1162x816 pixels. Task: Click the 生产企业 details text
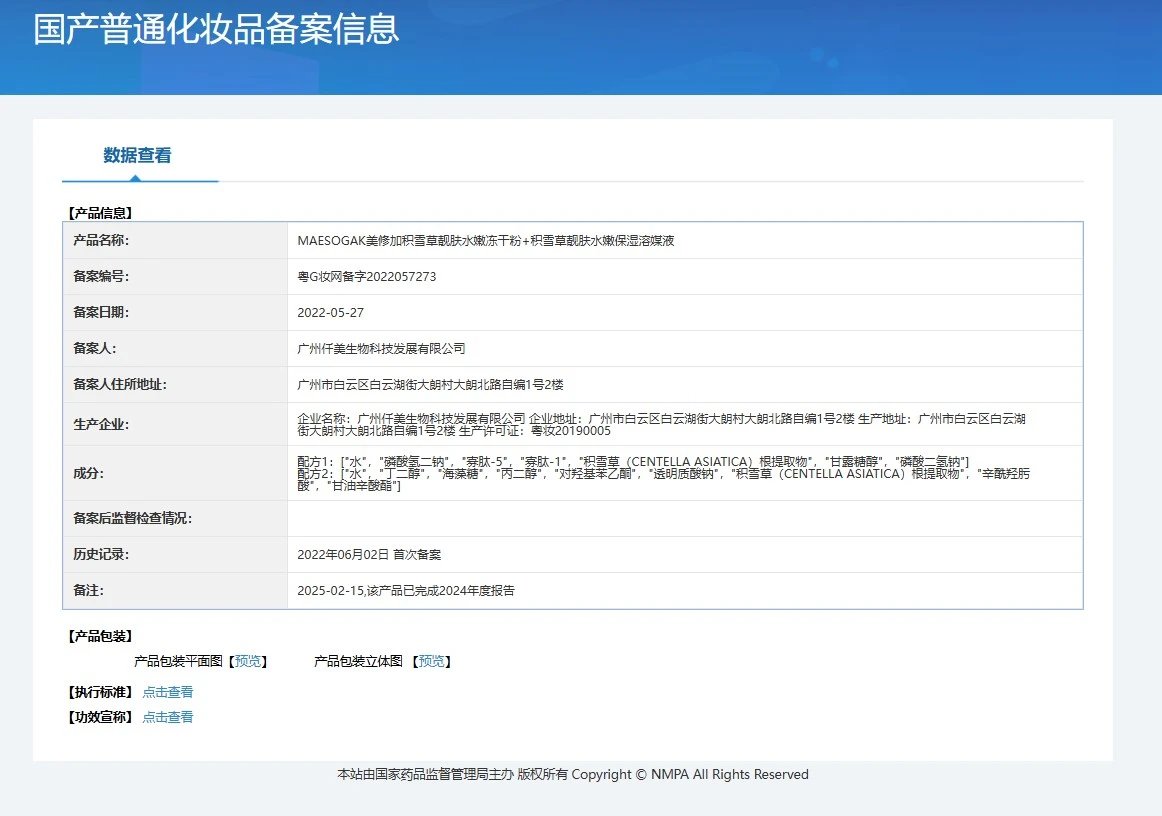pos(661,425)
